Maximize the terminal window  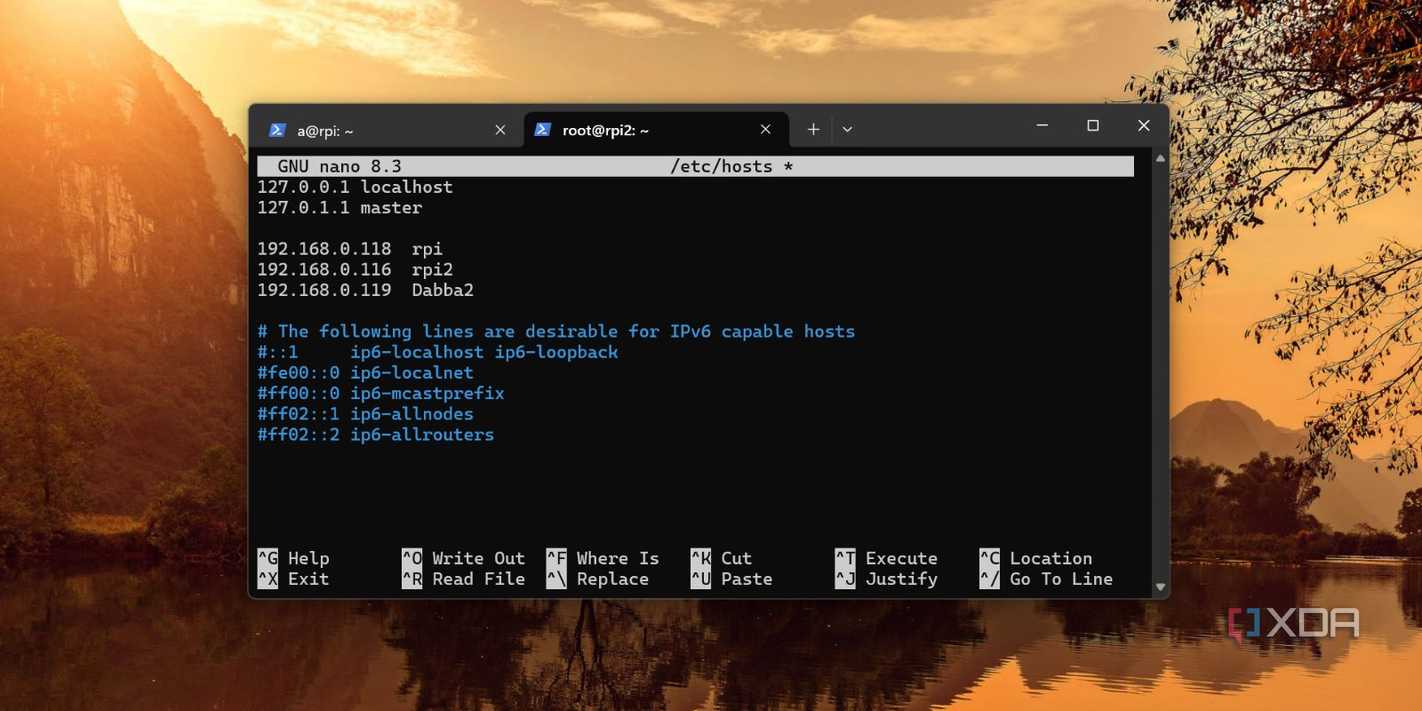(1093, 126)
